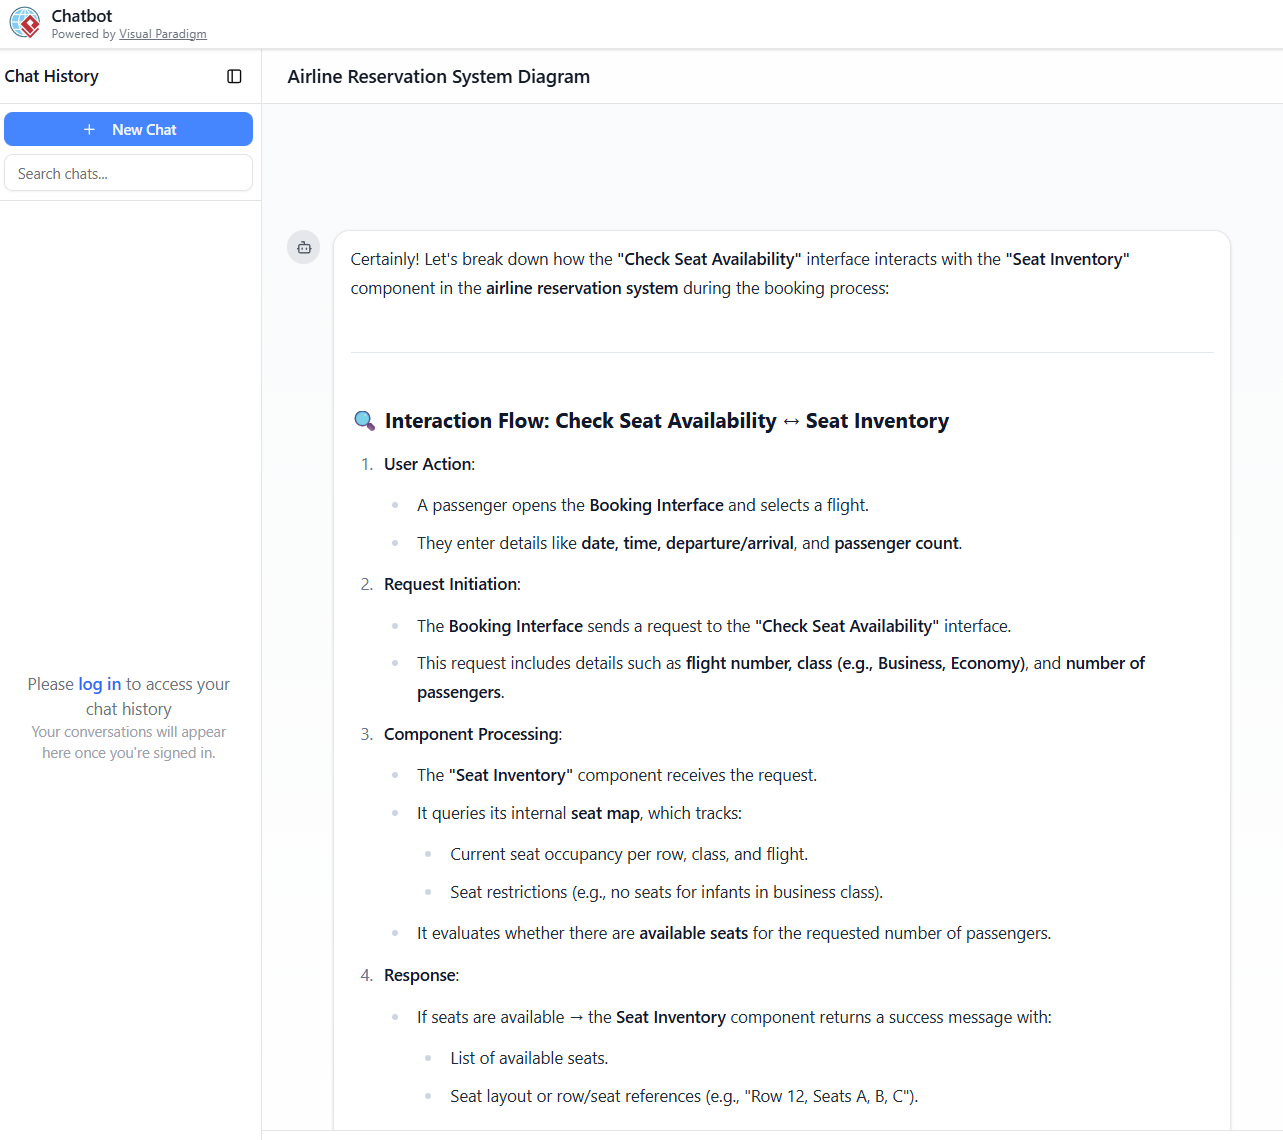Image resolution: width=1283 pixels, height=1140 pixels.
Task: Click the Airline Reservation System Diagram title
Action: pos(438,77)
